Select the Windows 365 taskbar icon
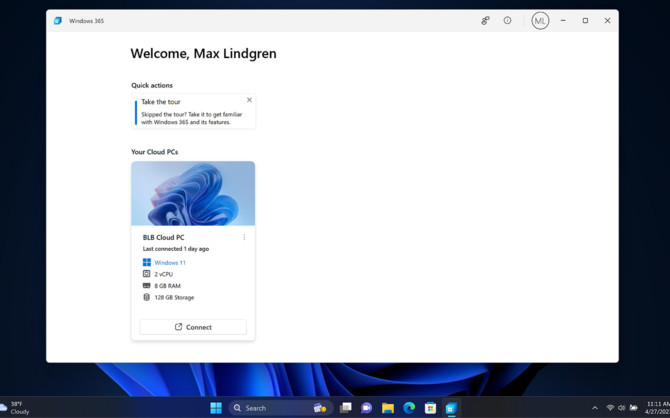The height and width of the screenshot is (418, 670). coord(452,408)
